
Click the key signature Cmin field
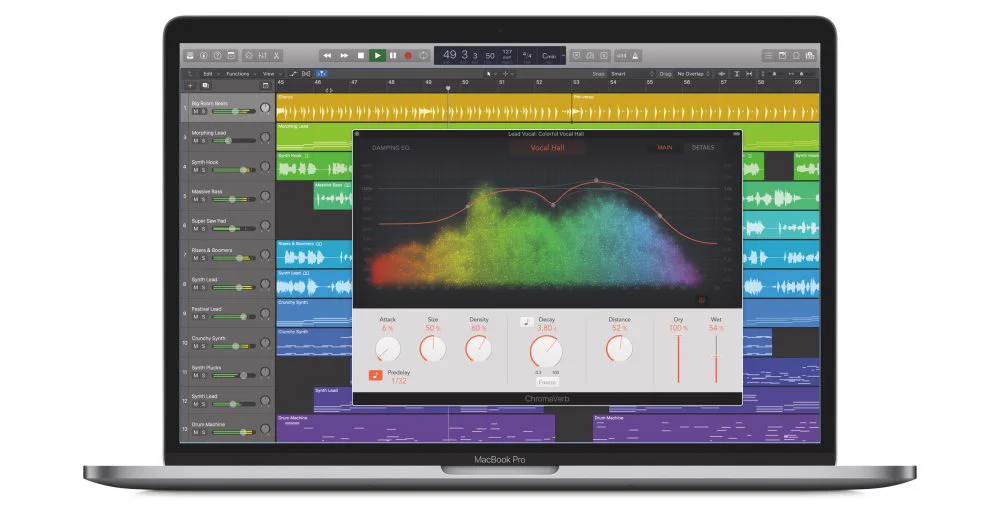[x=549, y=55]
